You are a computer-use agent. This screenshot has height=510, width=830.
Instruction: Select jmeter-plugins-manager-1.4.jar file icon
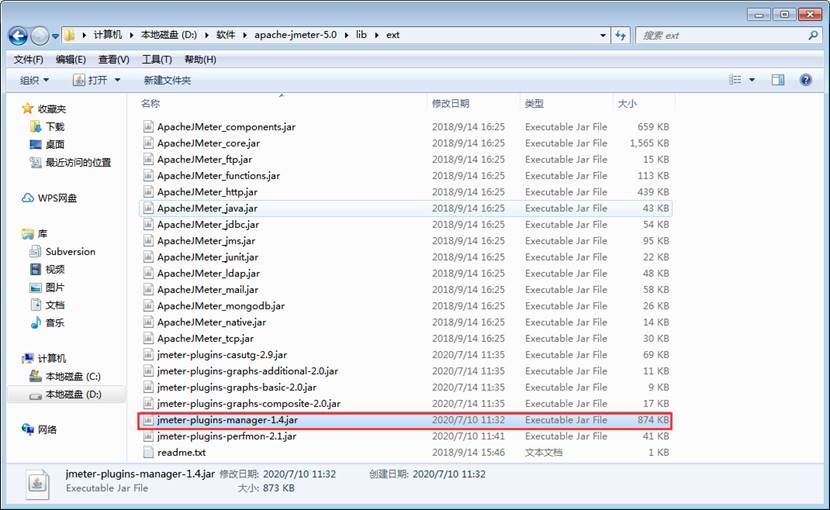pos(148,419)
